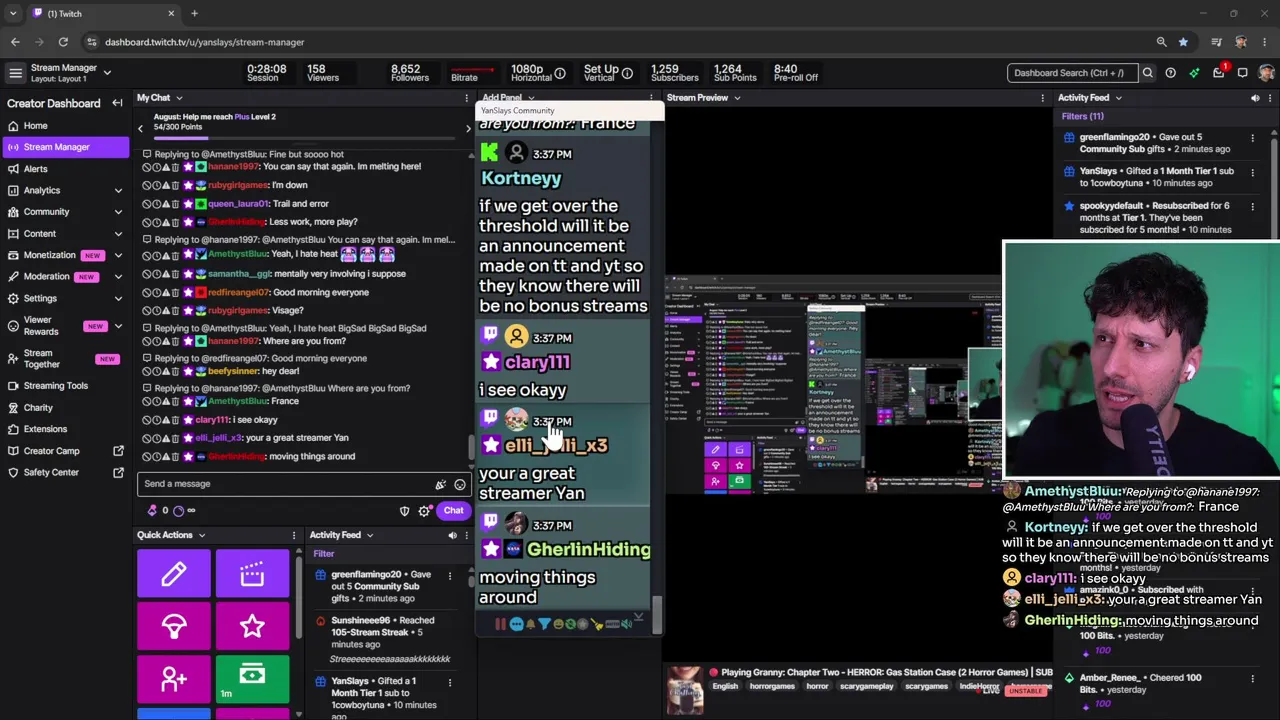Screen dimensions: 1280x720
Task: Toggle the filter icon in popout chat toolbar
Action: (x=543, y=624)
